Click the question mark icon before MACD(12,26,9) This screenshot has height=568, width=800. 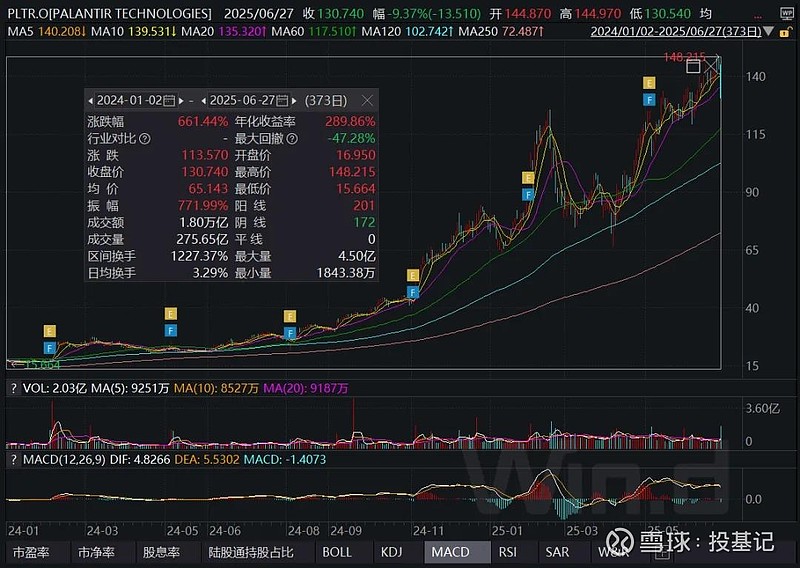coord(13,459)
